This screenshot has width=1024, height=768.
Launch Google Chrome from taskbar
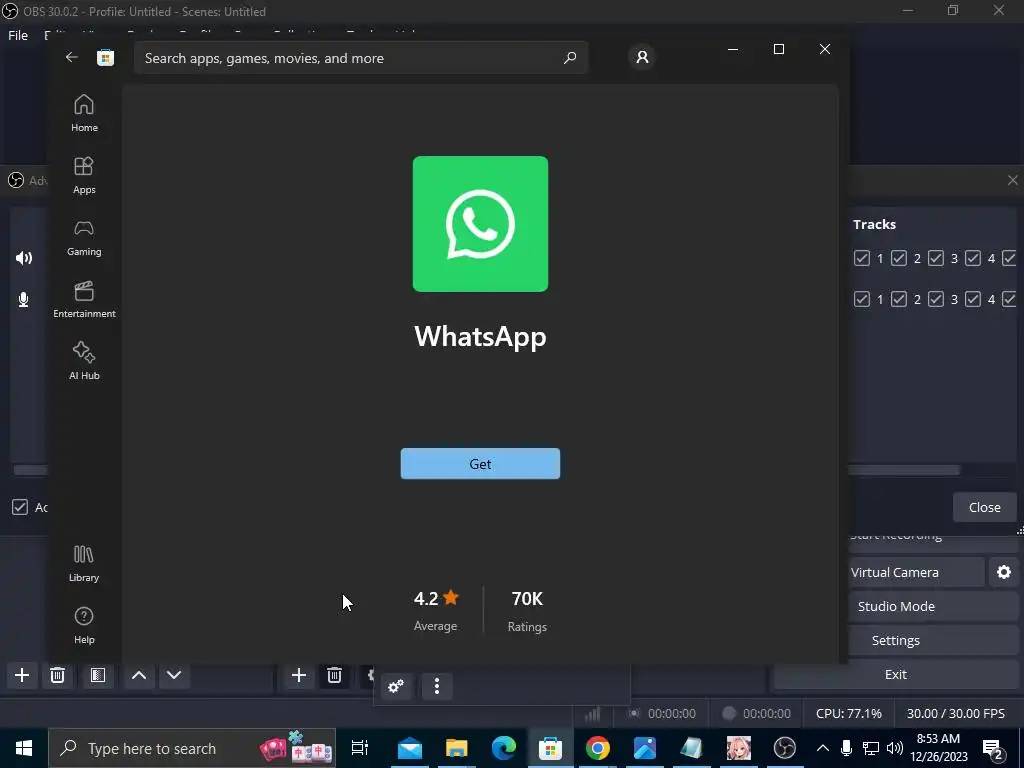point(598,748)
